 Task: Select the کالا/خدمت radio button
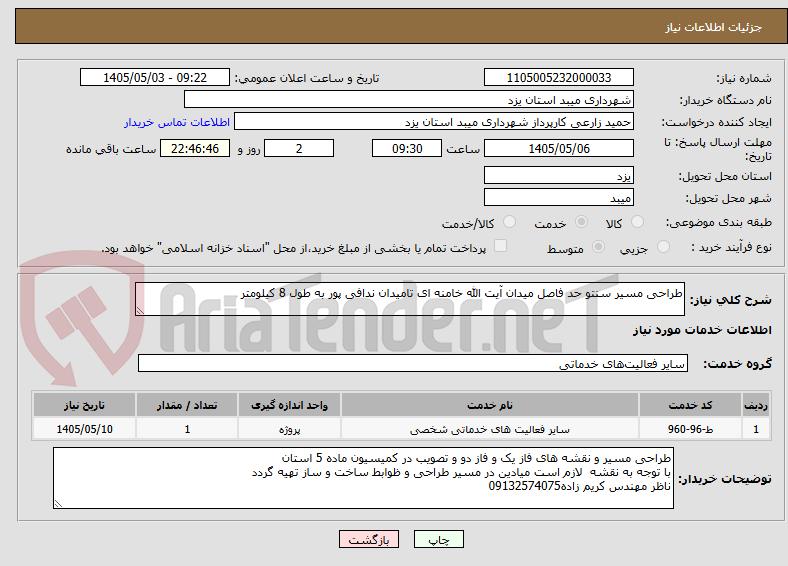[509, 222]
